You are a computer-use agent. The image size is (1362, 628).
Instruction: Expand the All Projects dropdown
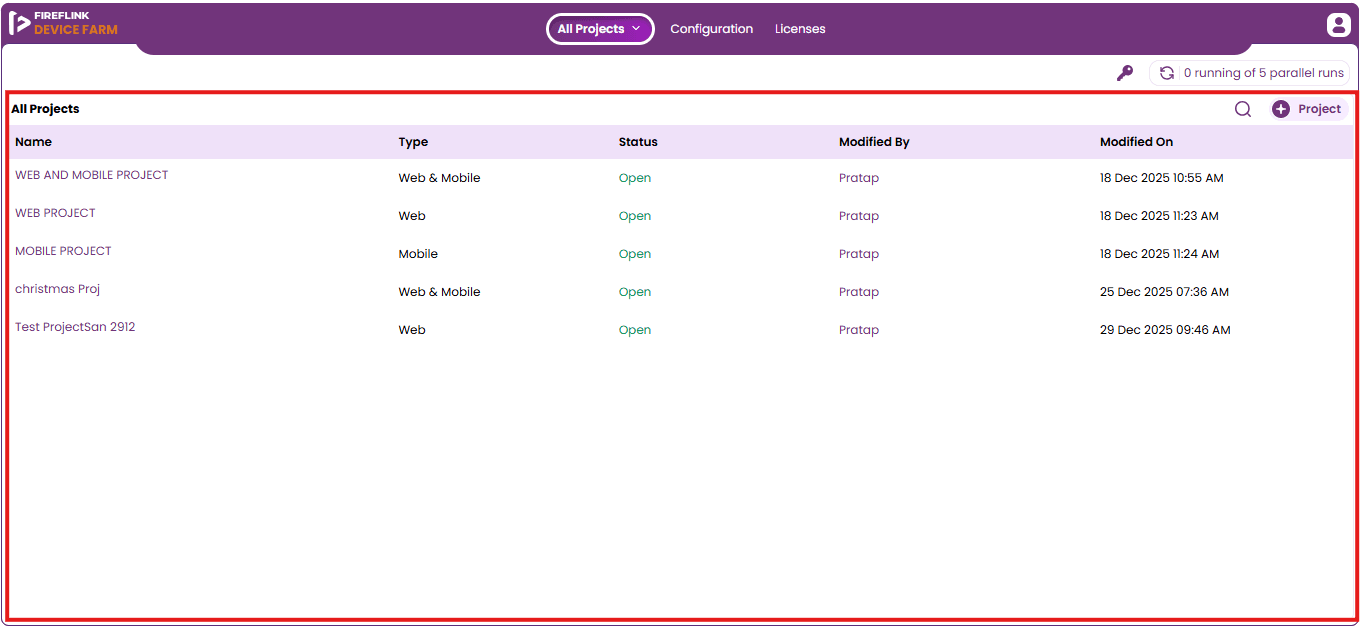(600, 29)
